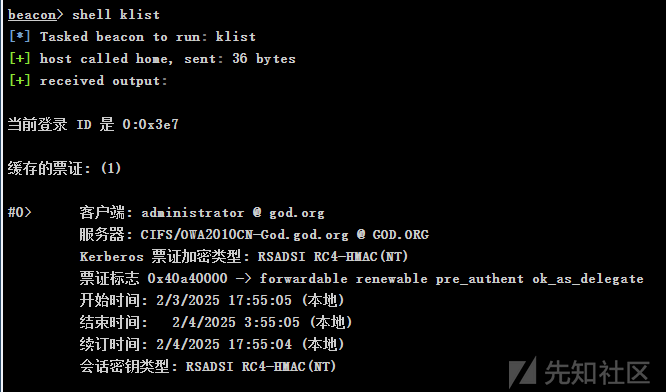The image size is (666, 392).
Task: Click the renew time 2/4/2025 17:55:04
Action: 224,344
